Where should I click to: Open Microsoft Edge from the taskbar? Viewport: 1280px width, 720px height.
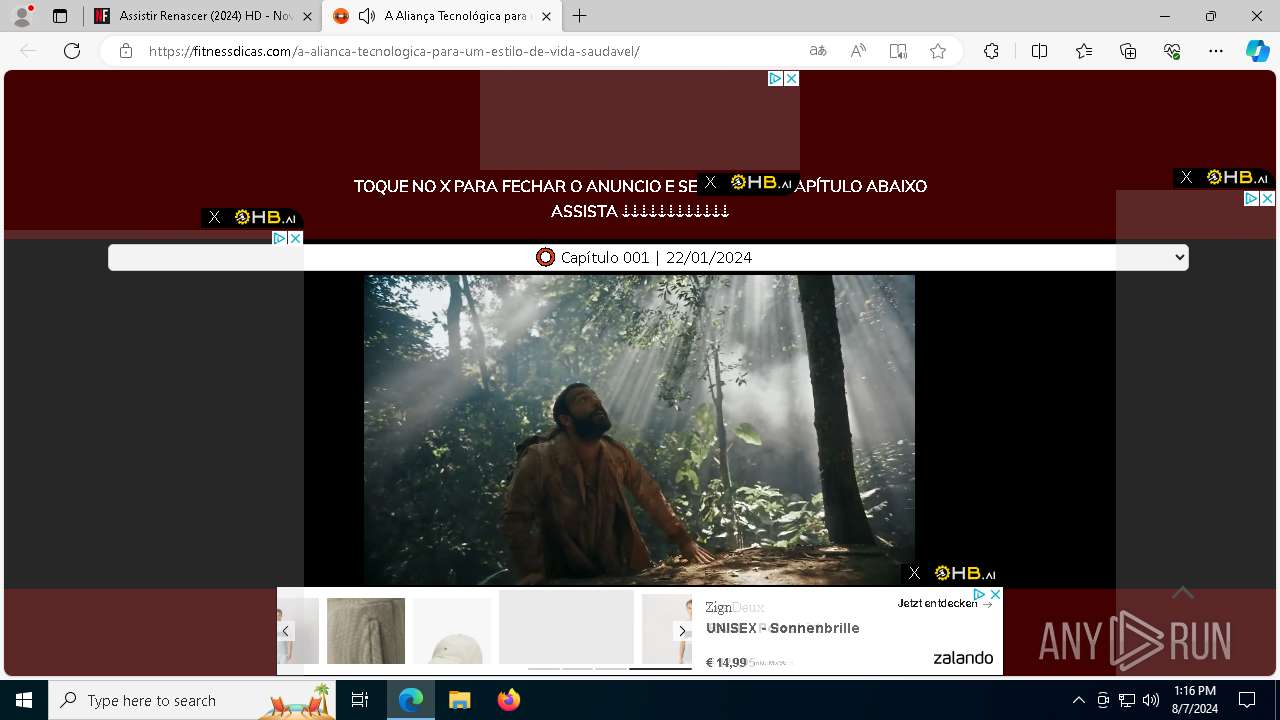(x=411, y=700)
